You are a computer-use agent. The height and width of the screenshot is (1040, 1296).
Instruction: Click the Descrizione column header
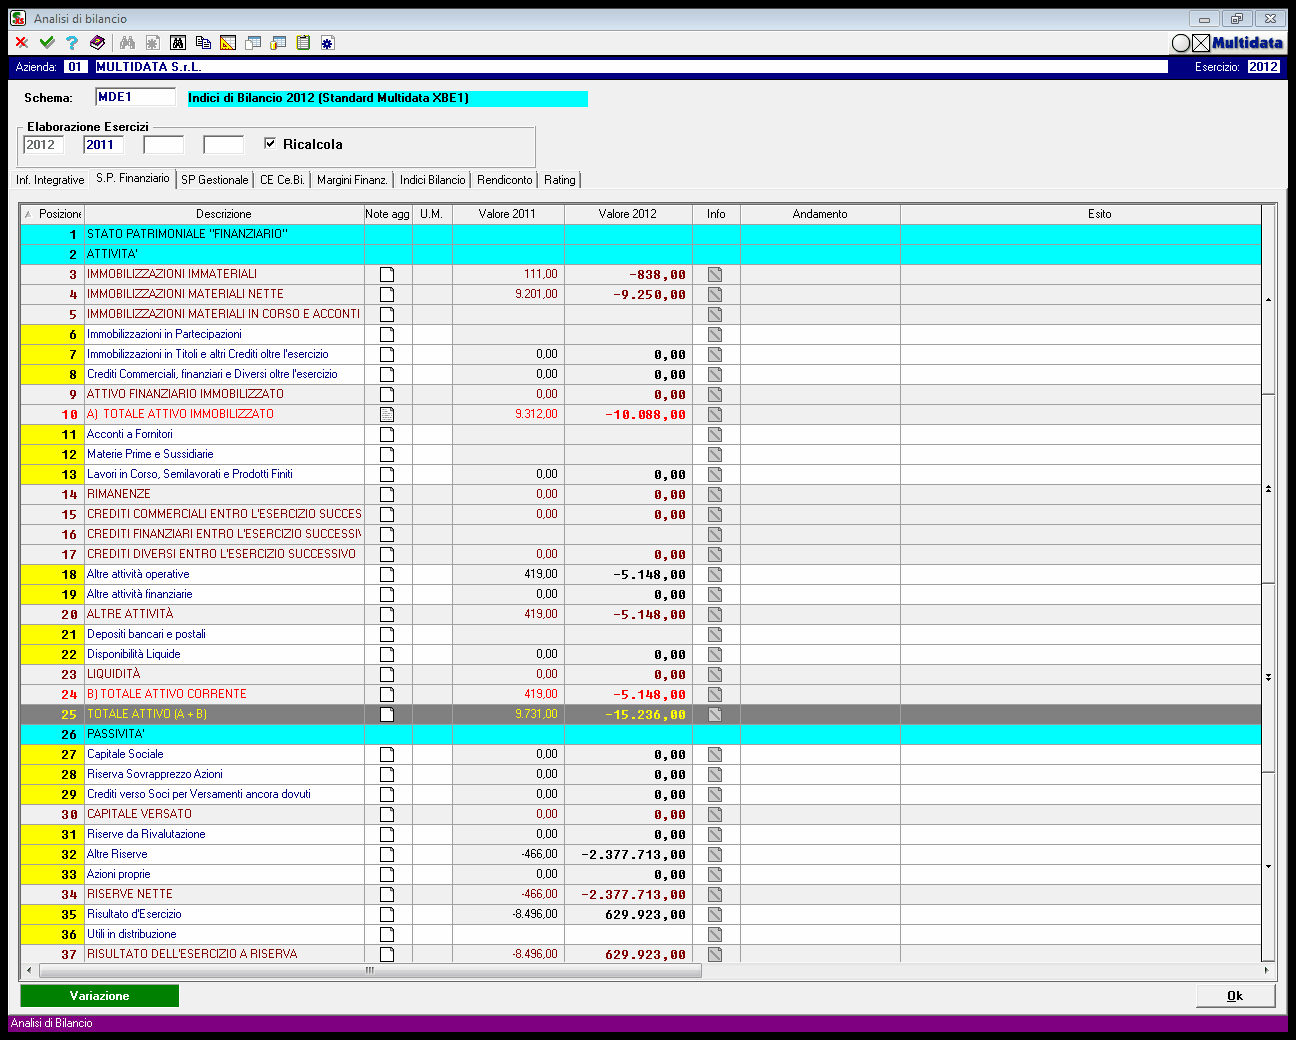[x=224, y=214]
